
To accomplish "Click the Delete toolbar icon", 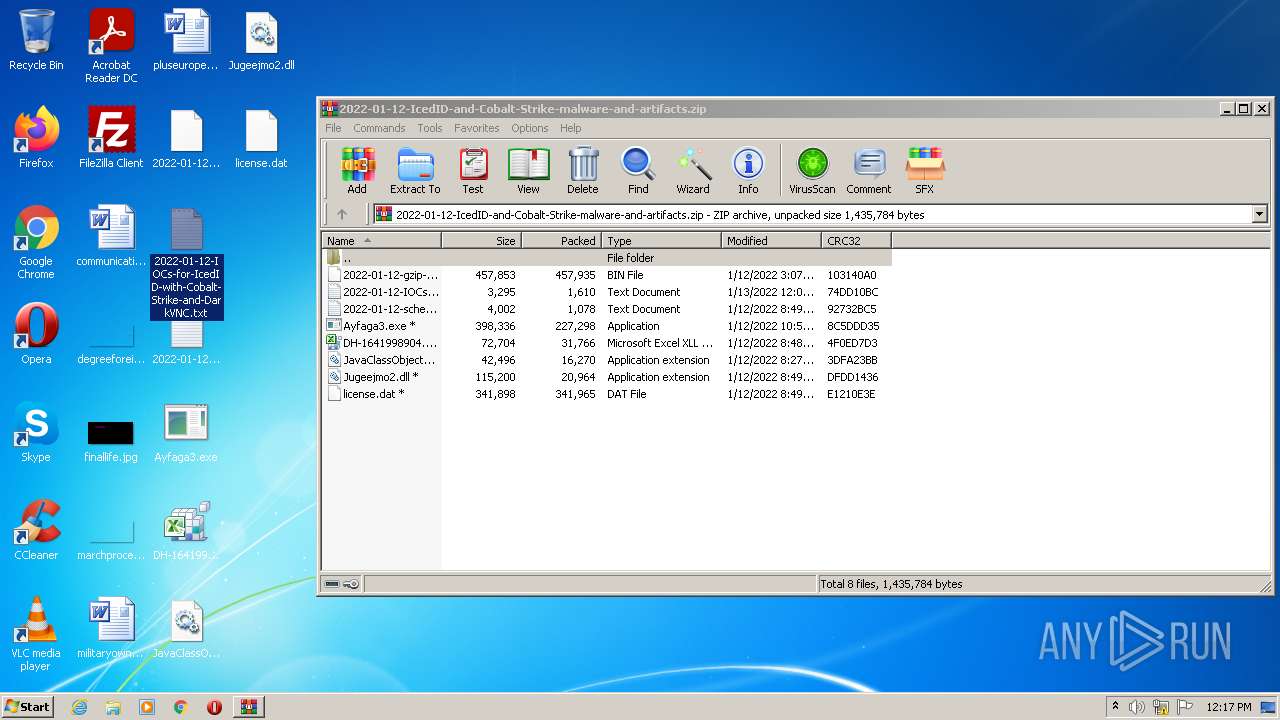I will coord(583,170).
